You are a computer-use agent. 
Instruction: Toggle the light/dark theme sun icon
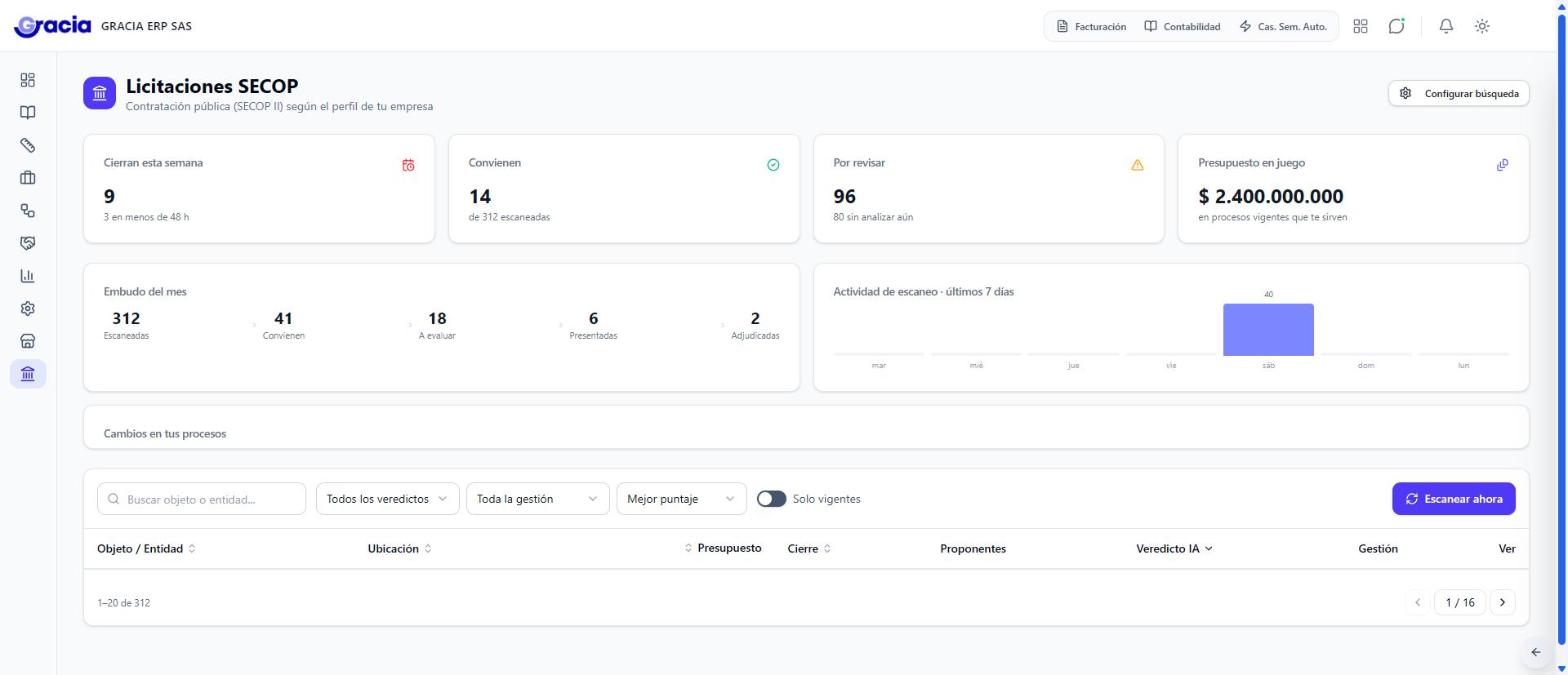click(x=1482, y=27)
